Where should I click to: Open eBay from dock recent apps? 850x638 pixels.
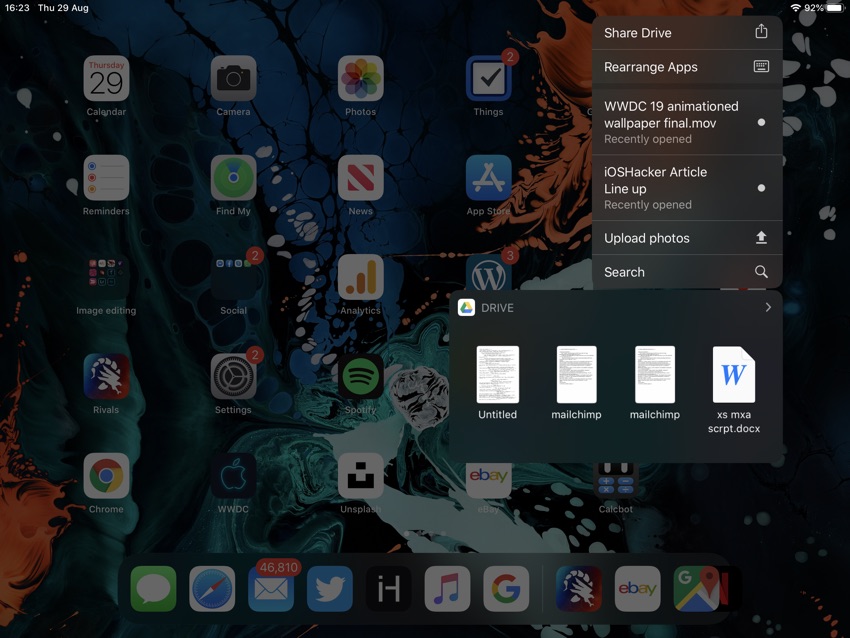point(638,589)
